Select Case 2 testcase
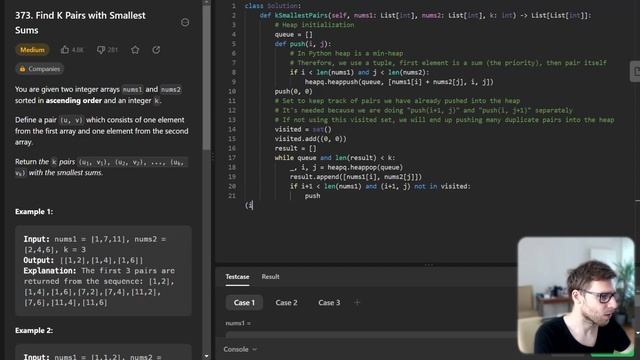The height and width of the screenshot is (360, 640). click(x=286, y=302)
